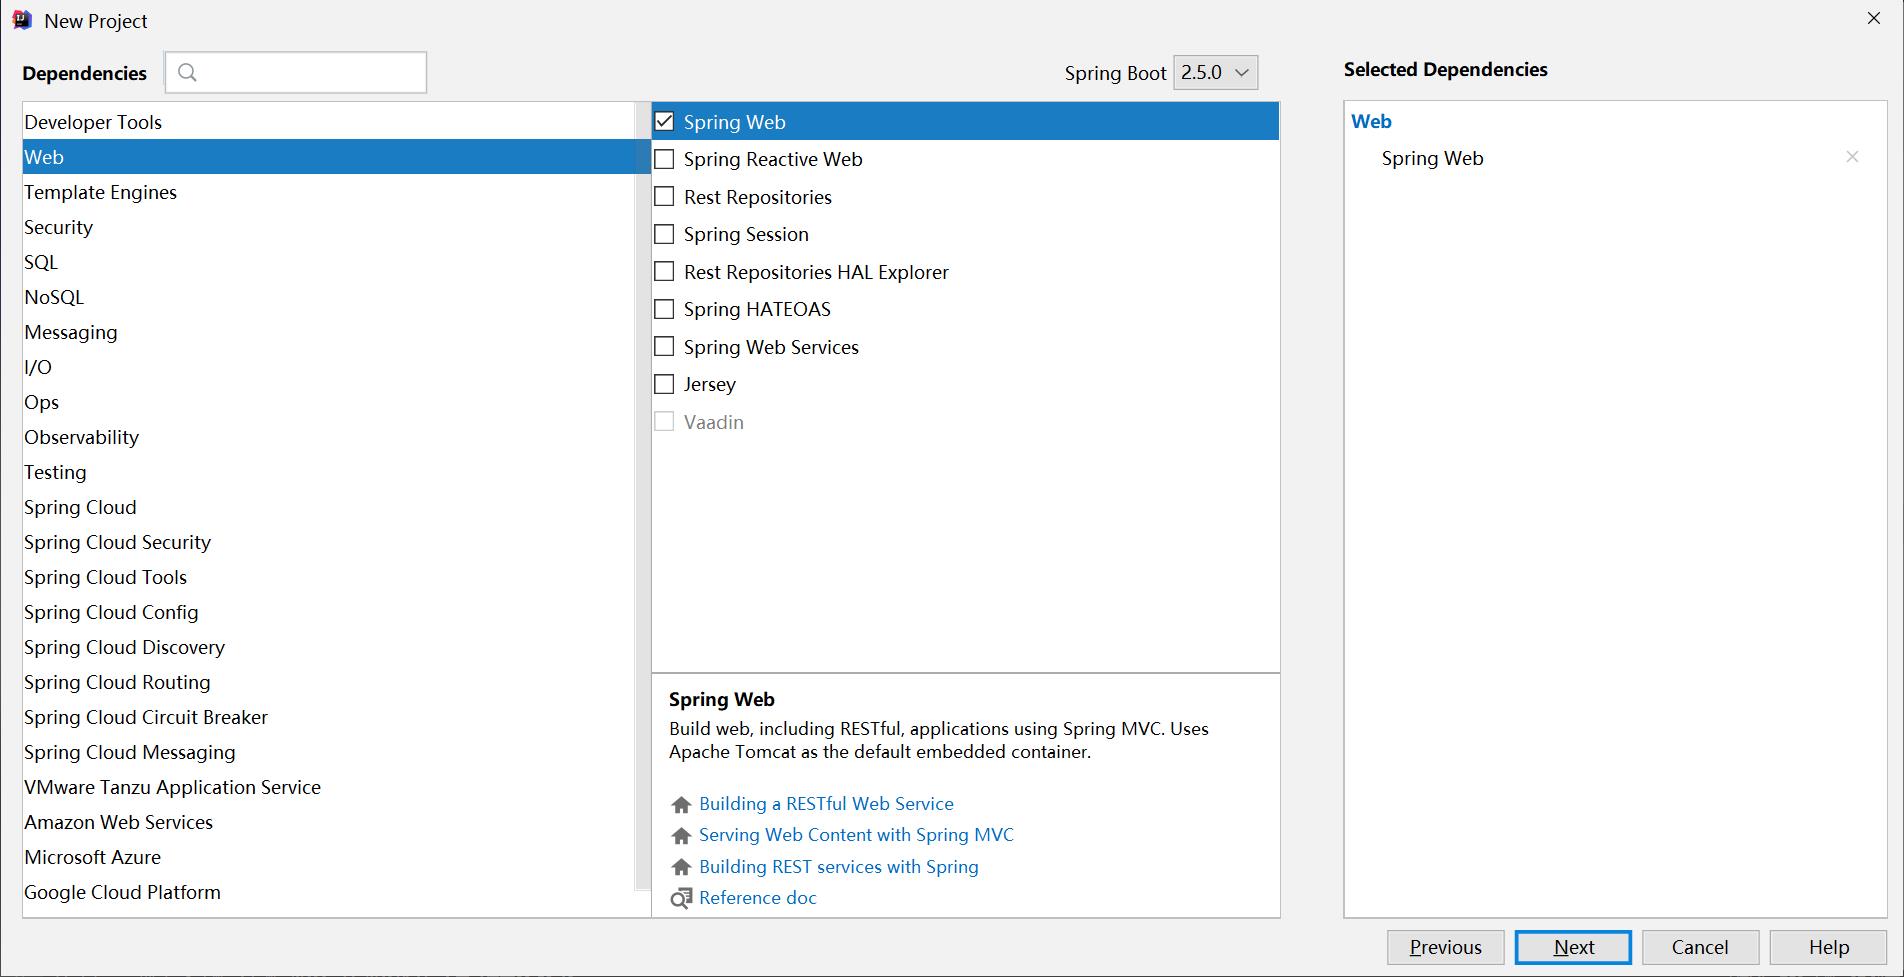Choose the Observability category

[x=329, y=437]
